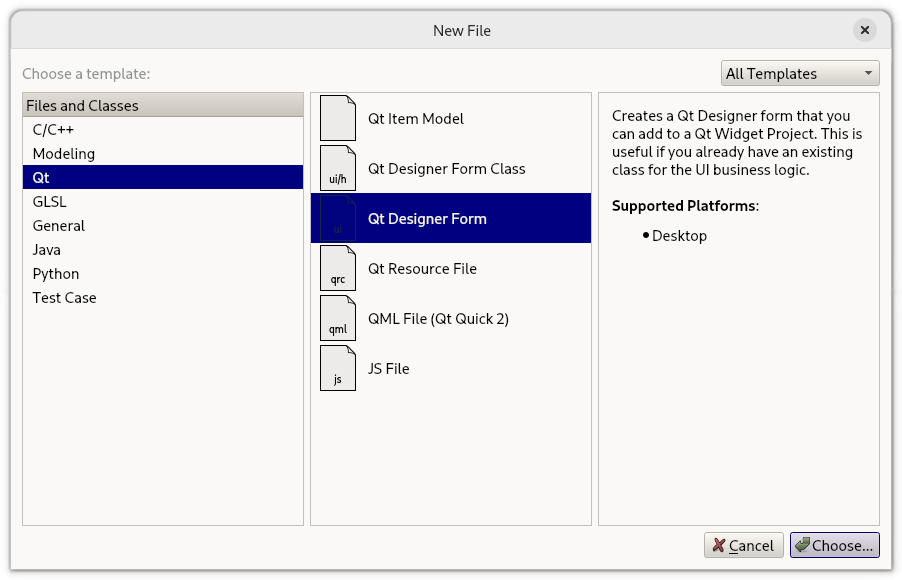Select the Qt Designer Form template label

pos(427,219)
